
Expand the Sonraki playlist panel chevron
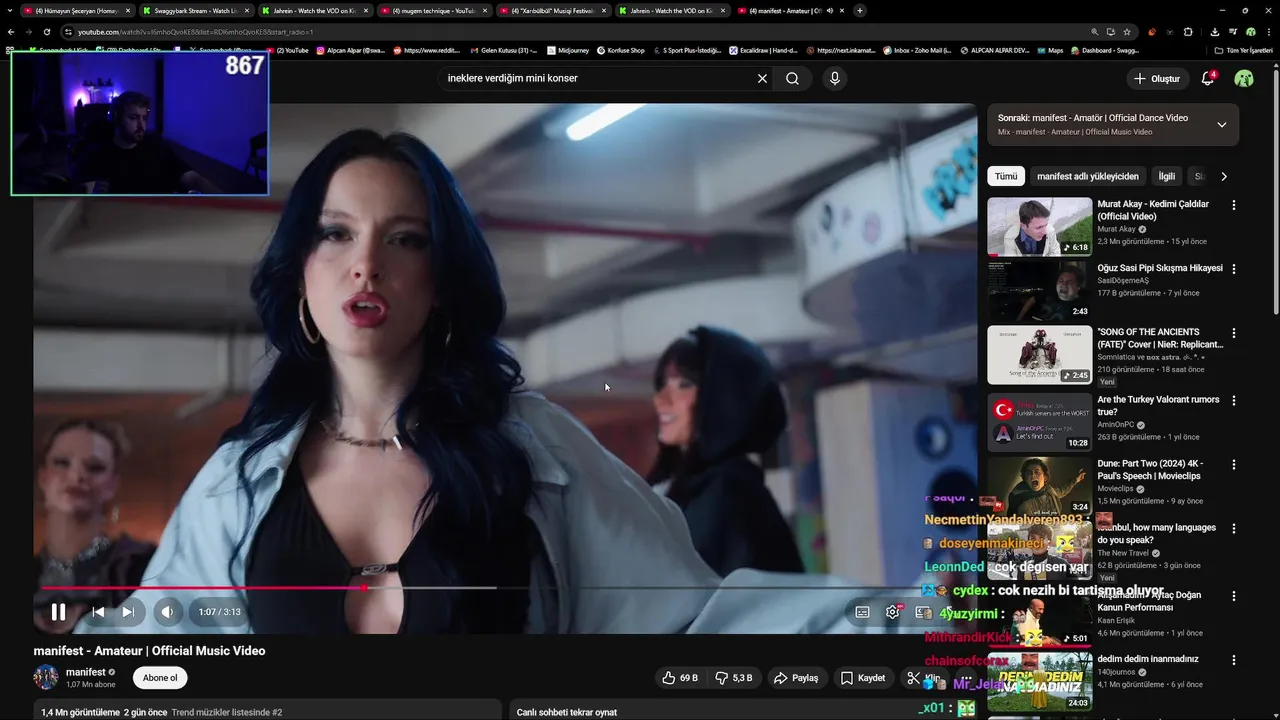[1221, 125]
